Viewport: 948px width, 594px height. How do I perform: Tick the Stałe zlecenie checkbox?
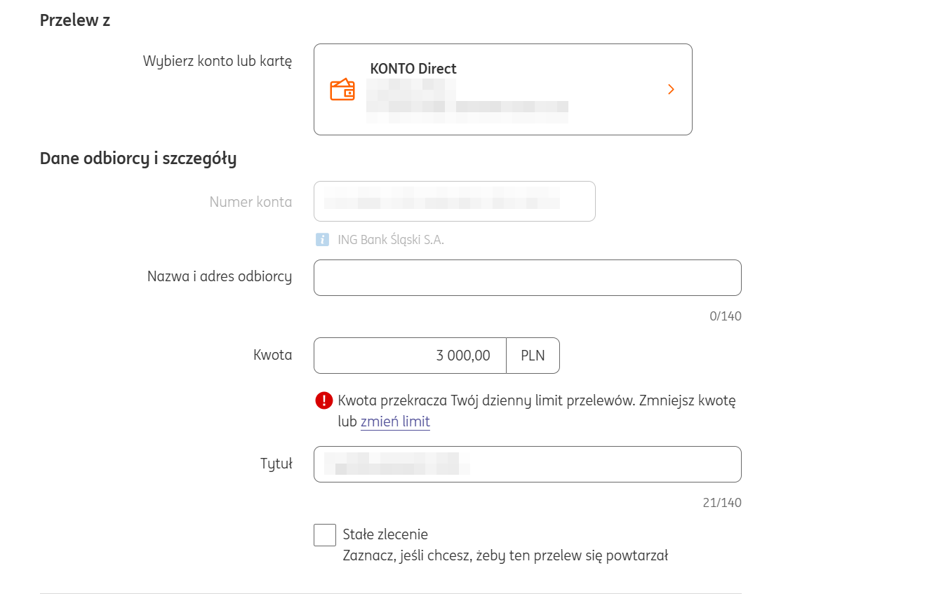tap(325, 535)
